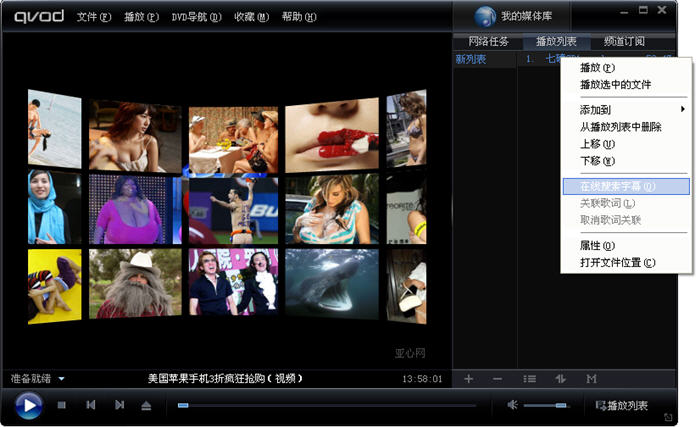
Task: Click the sort arrows icon below the playlist
Action: tap(561, 379)
